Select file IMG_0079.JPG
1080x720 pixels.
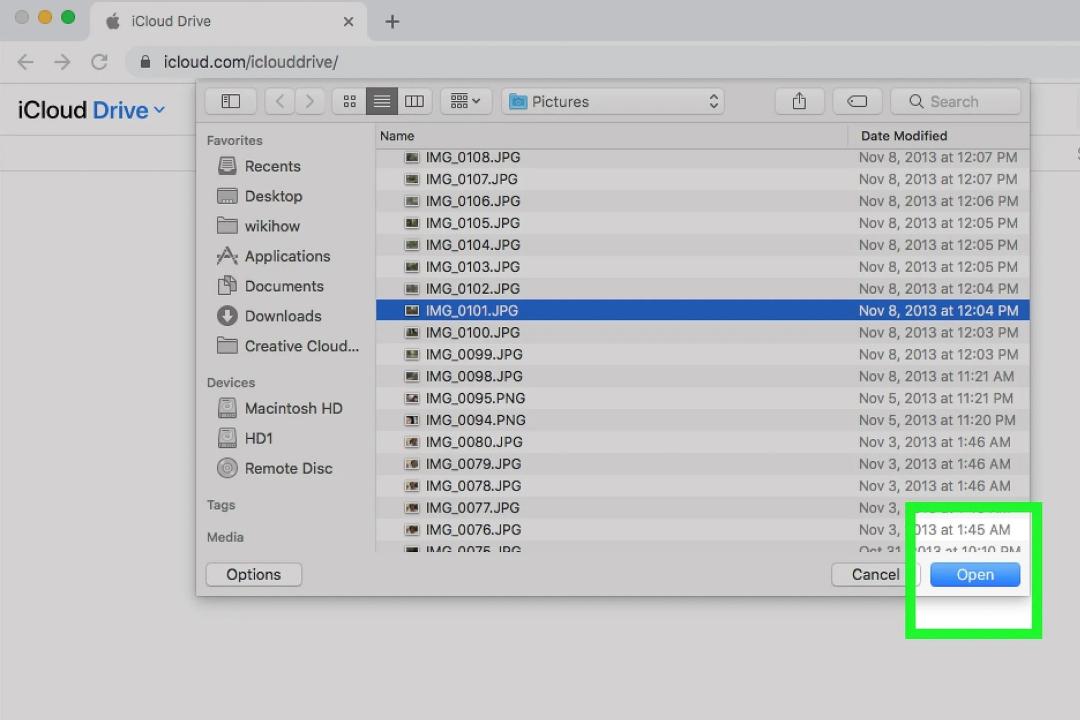point(703,464)
